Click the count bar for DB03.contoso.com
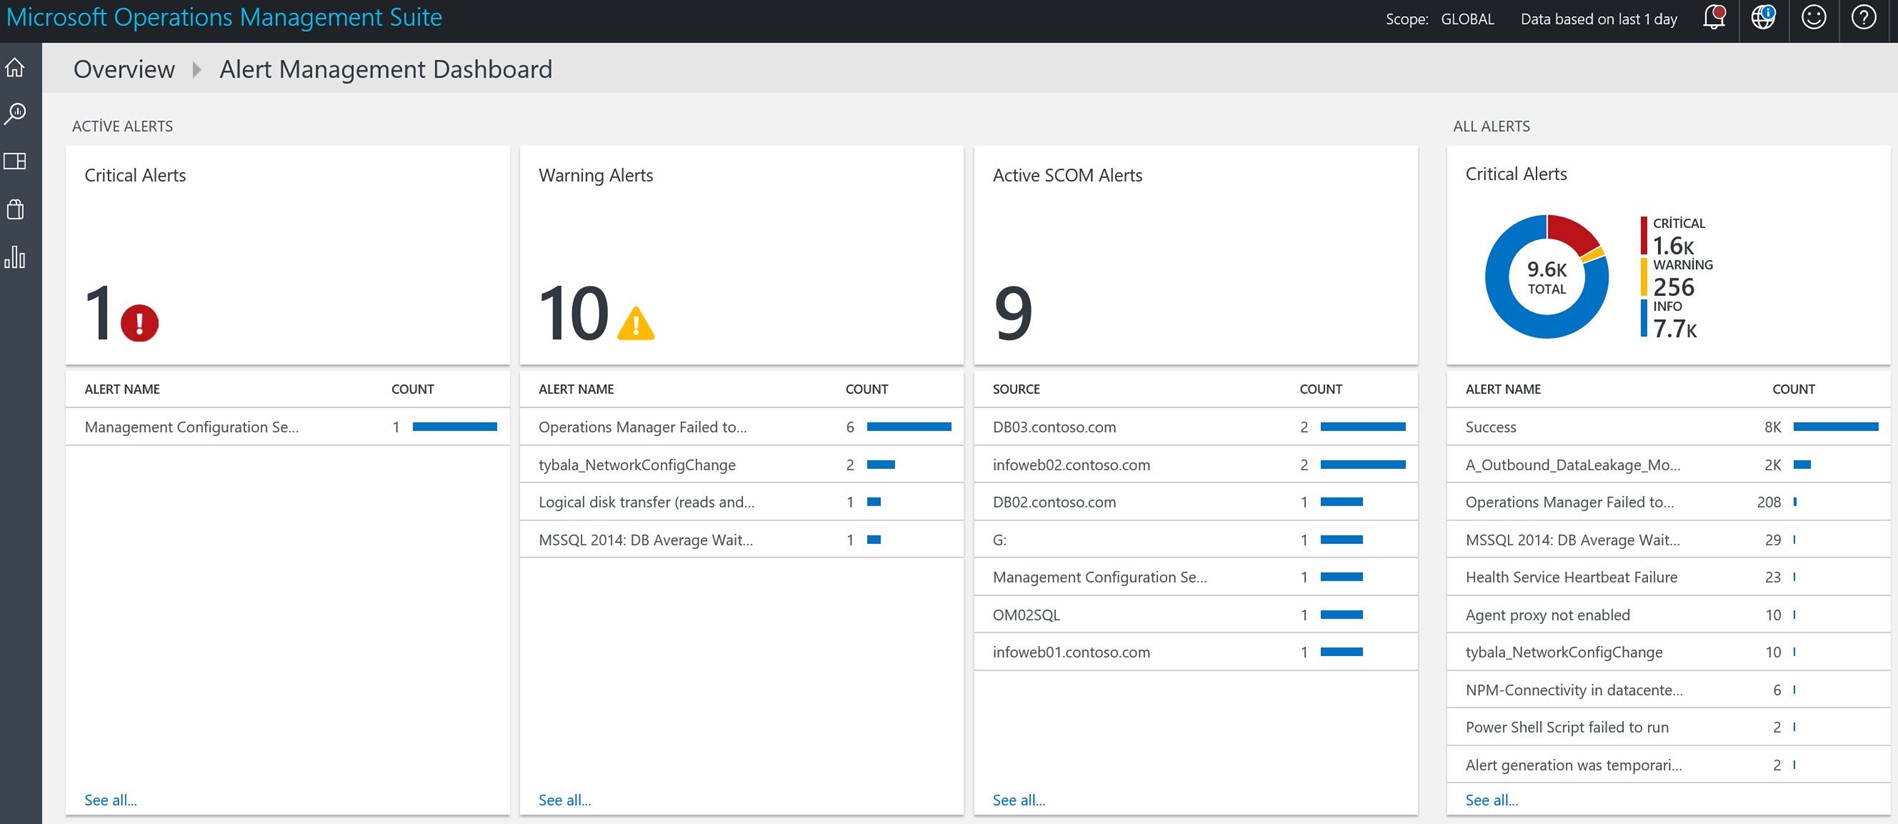1898x824 pixels. pyautogui.click(x=1363, y=427)
